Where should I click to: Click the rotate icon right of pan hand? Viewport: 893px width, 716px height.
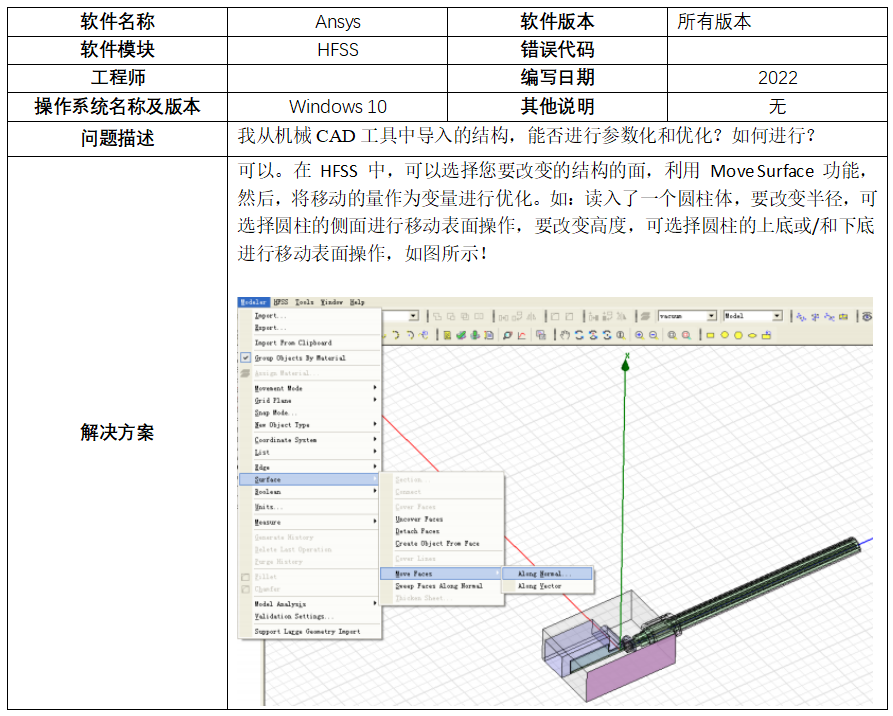[x=579, y=335]
